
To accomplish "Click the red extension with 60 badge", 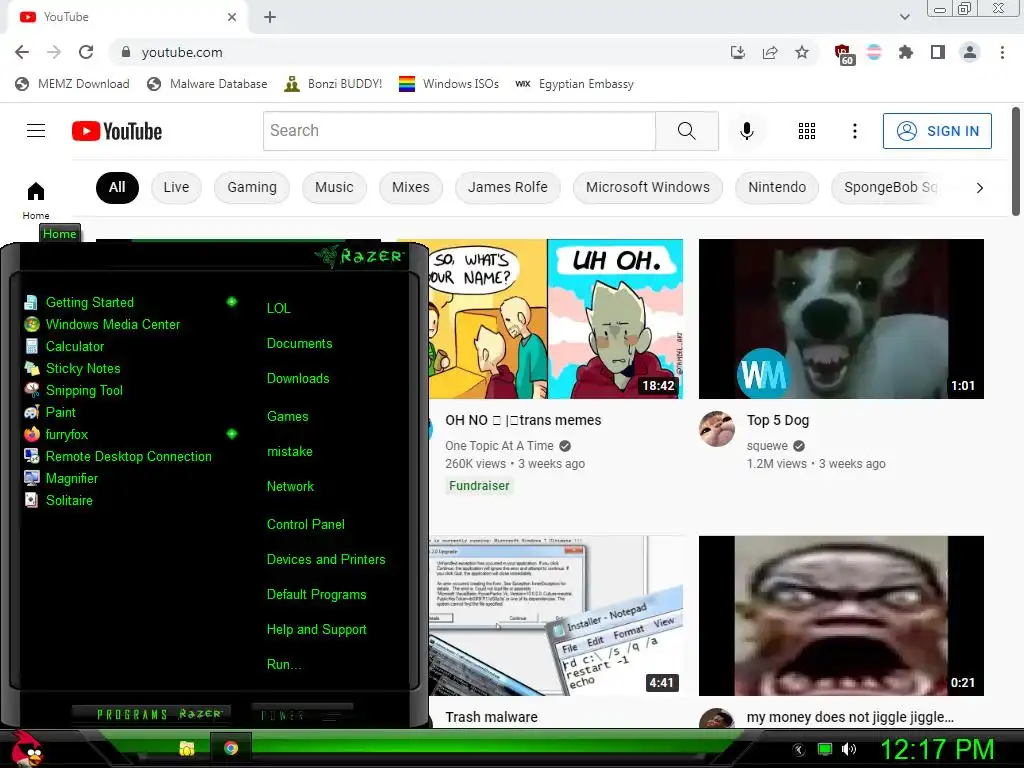I will [843, 53].
